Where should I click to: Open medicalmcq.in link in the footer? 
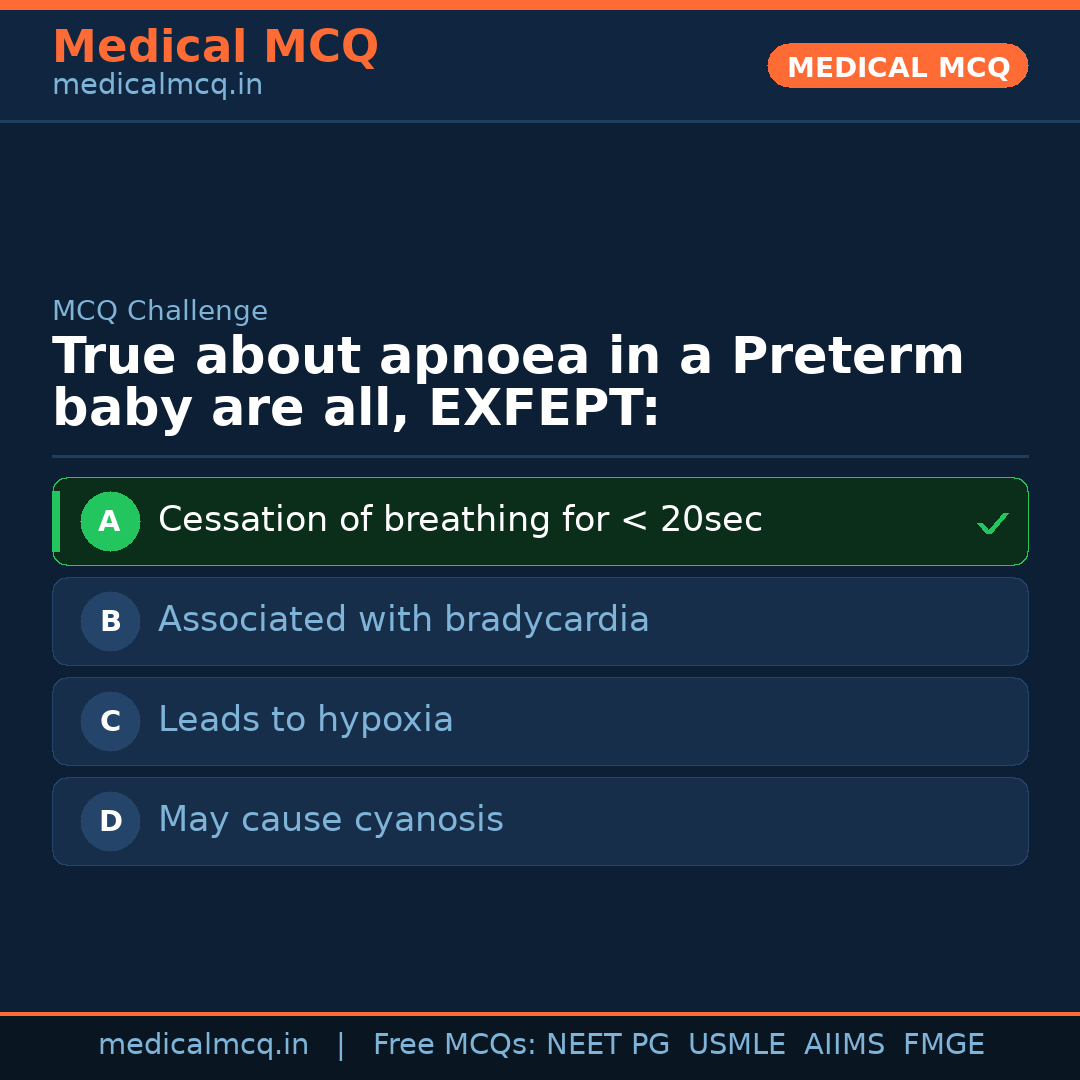(x=203, y=1045)
